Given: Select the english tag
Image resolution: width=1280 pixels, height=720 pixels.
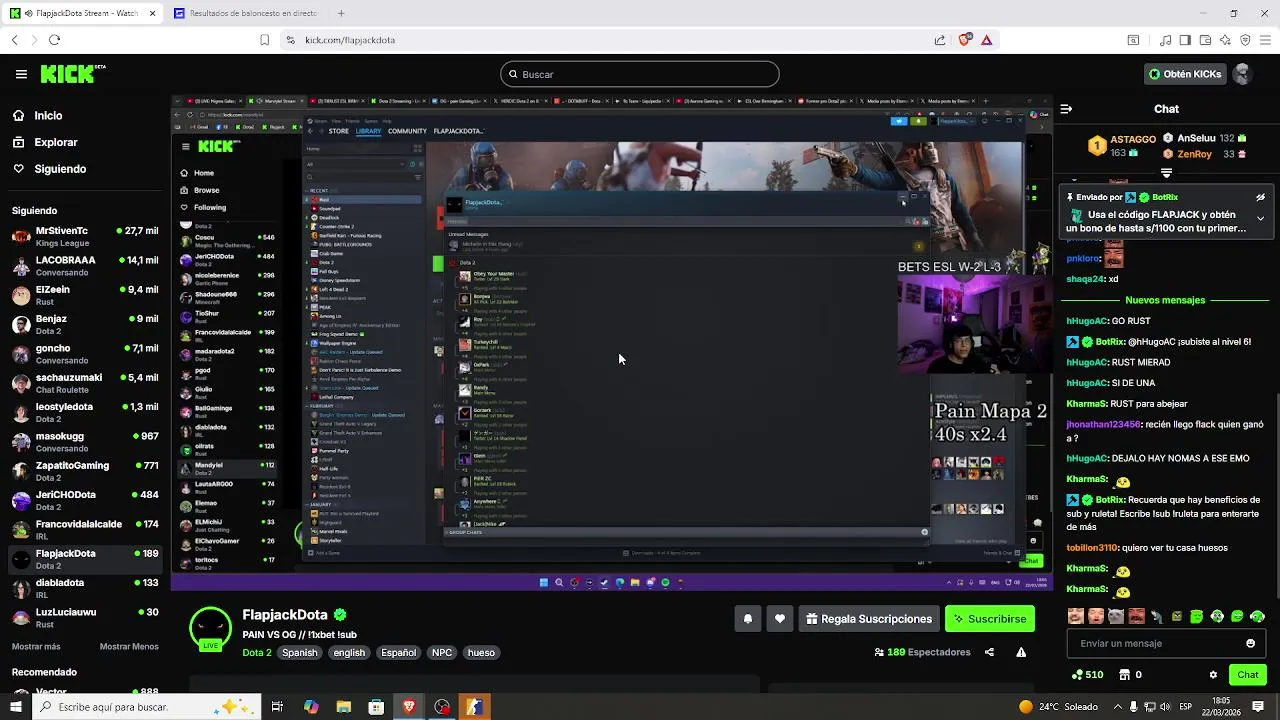Looking at the screenshot, I should [x=349, y=652].
